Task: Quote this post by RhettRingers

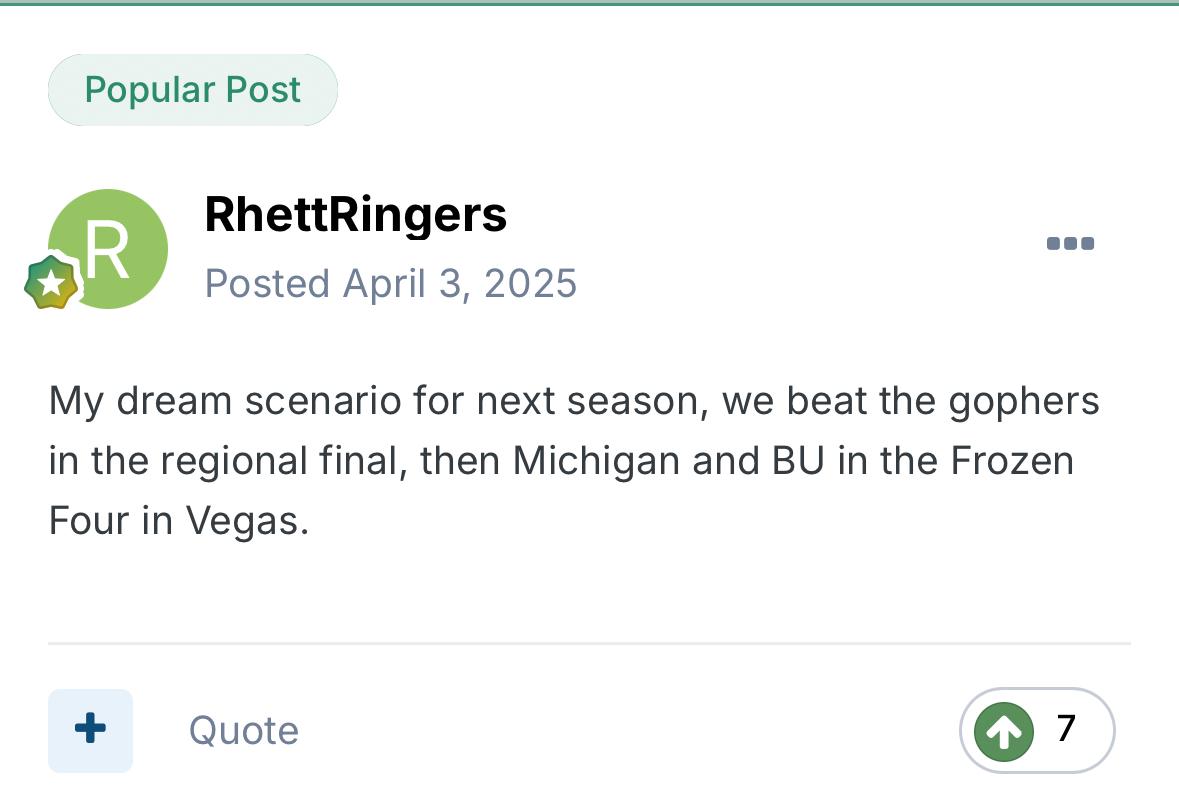Action: 243,731
